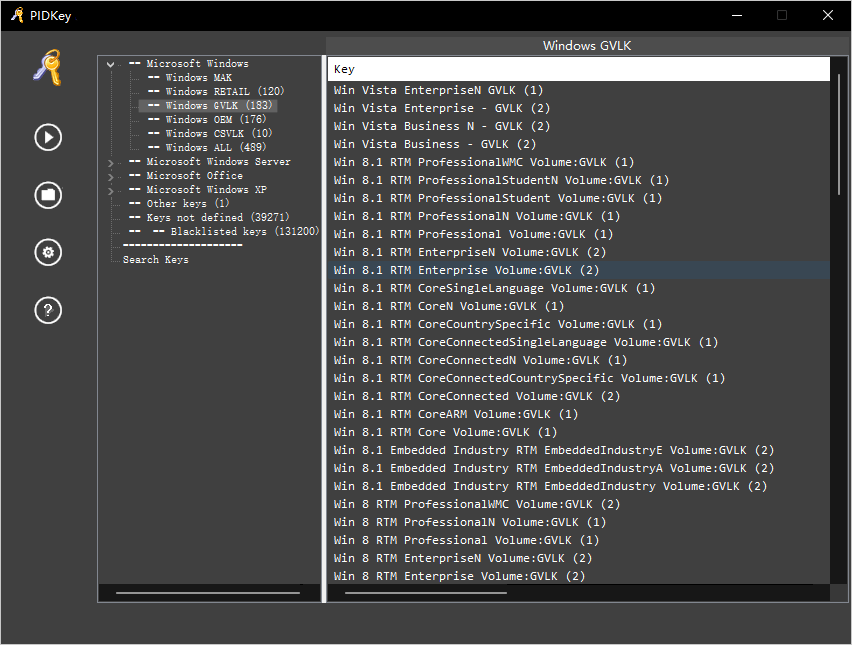Click the tree panel horizontal scrollbar

208,593
